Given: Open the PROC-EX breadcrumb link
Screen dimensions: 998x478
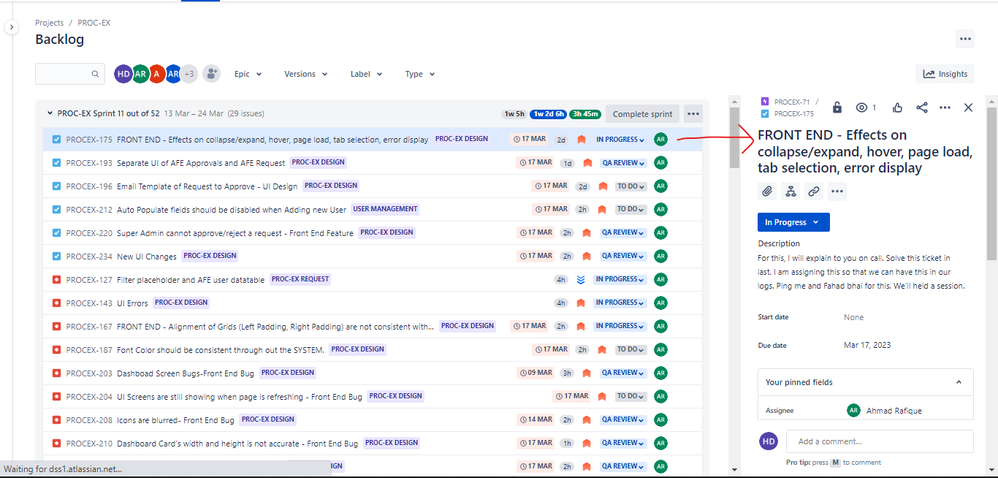Looking at the screenshot, I should 94,23.
